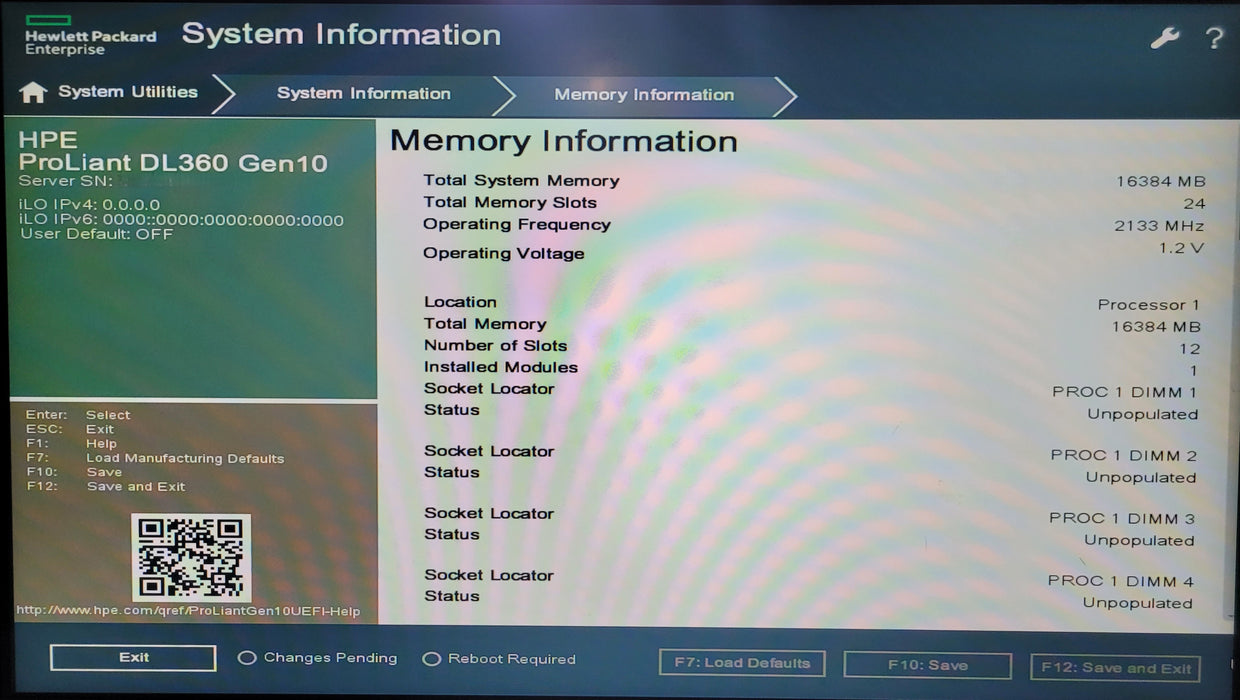Select Total Memory Slots label
The height and width of the screenshot is (700, 1240).
pyautogui.click(x=510, y=202)
